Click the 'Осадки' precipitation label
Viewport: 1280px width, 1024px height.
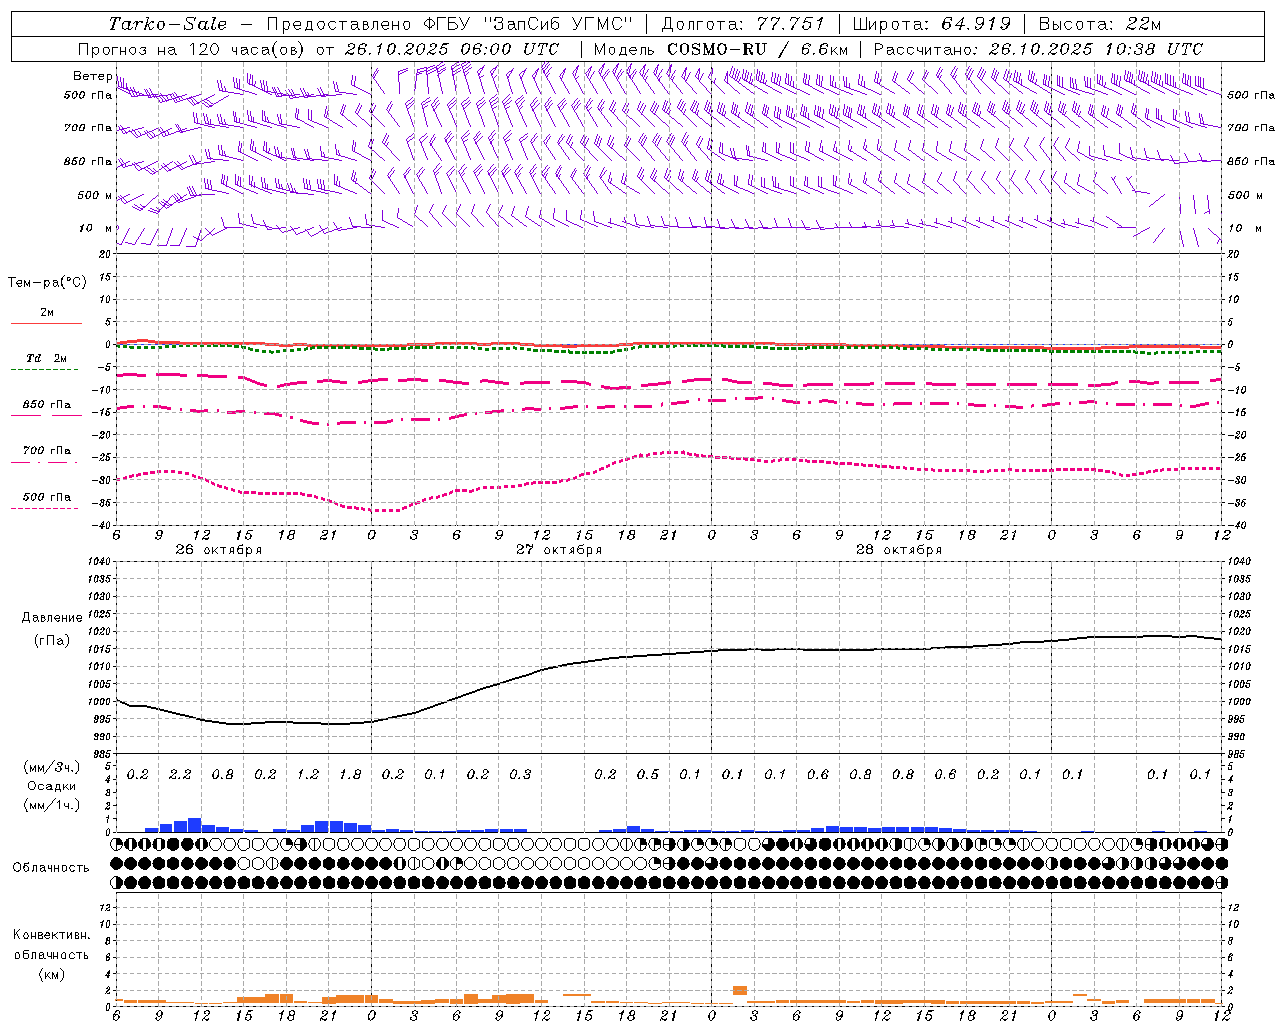(x=52, y=786)
